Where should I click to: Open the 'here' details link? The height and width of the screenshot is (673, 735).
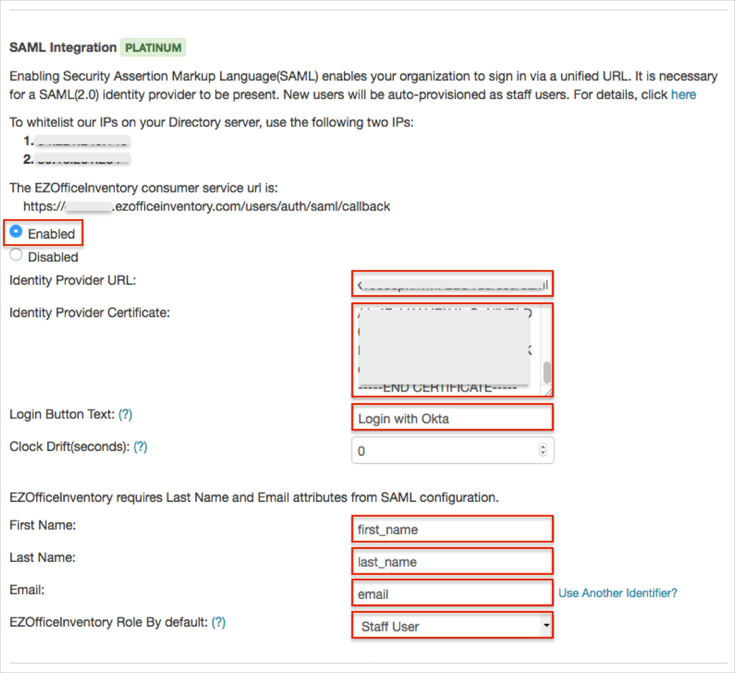coord(683,95)
